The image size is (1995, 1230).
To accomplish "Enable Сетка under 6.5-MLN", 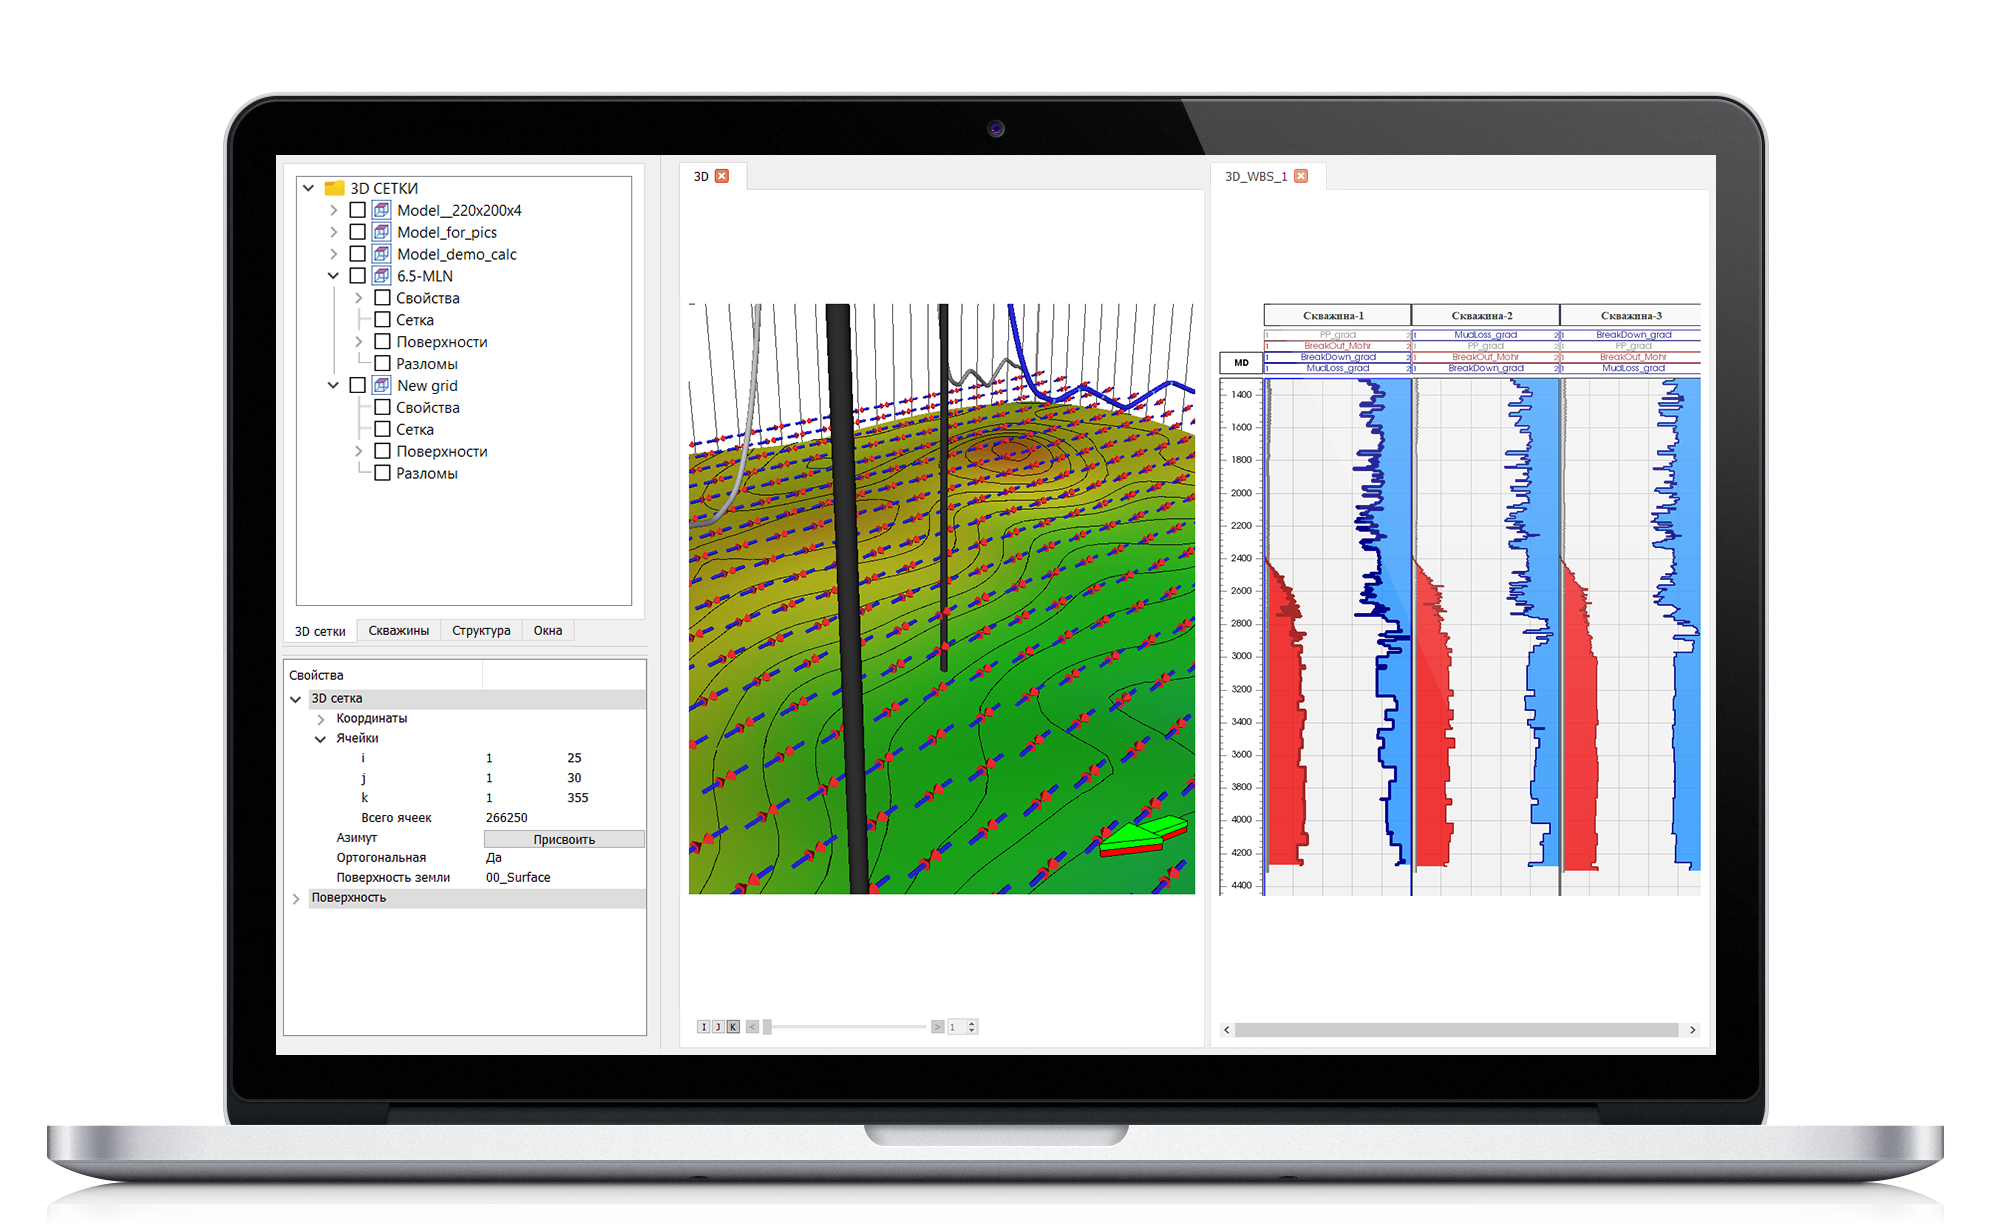I will click(382, 320).
